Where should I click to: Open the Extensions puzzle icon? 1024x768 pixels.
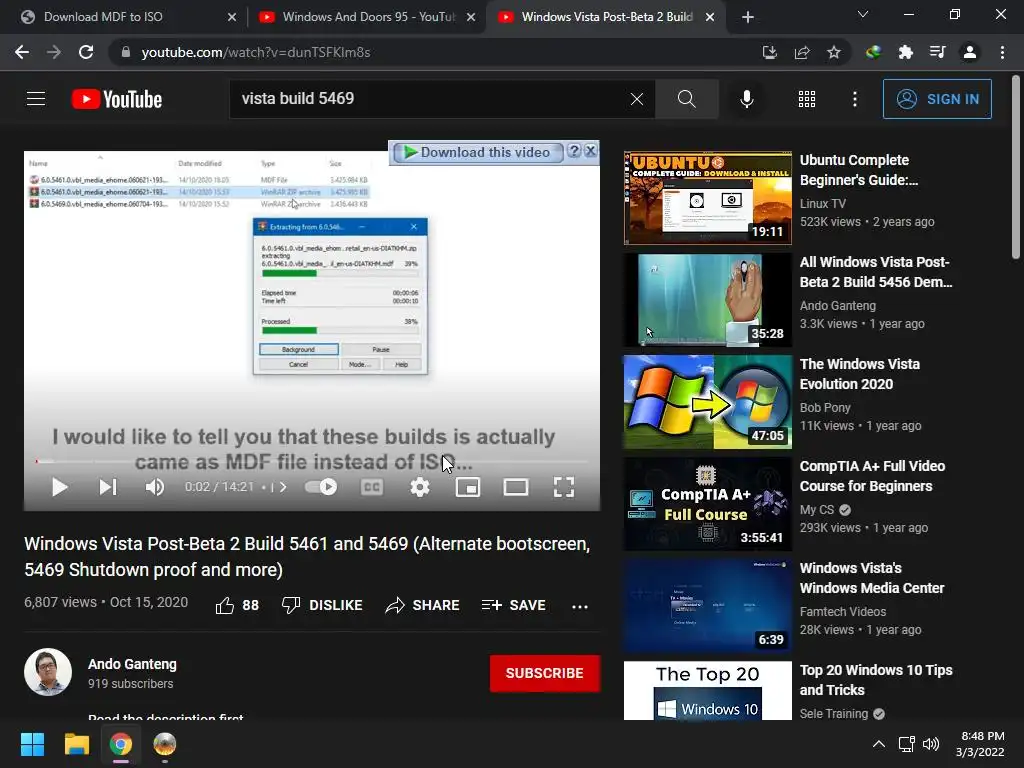[x=906, y=52]
